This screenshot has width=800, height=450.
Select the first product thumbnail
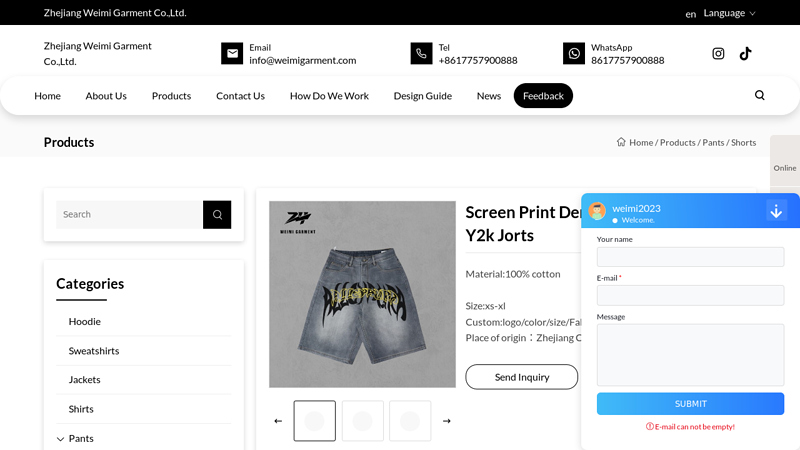314,421
